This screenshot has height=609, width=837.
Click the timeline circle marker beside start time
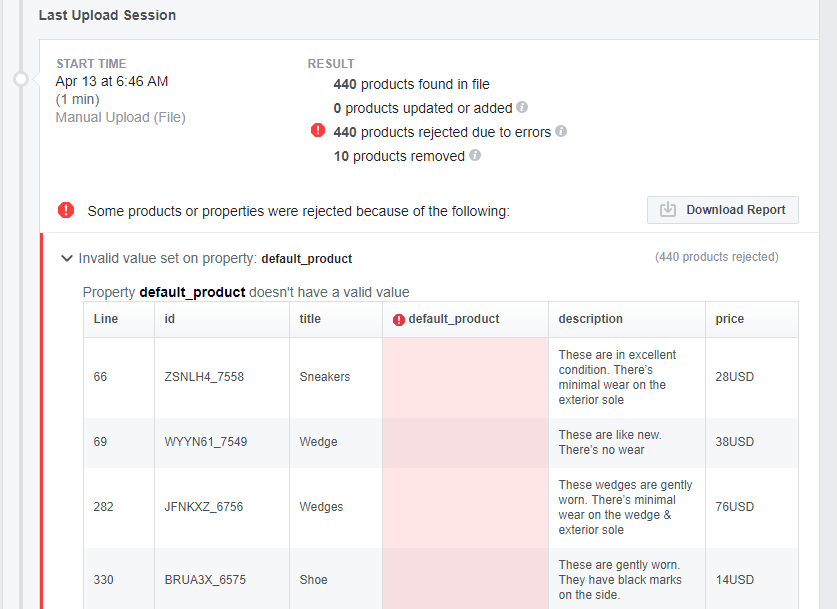pyautogui.click(x=21, y=79)
